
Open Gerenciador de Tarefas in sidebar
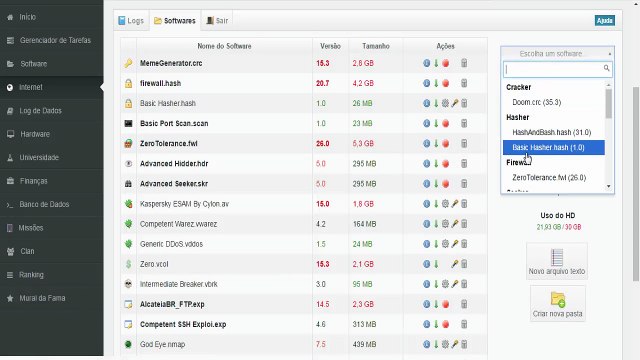coord(51,40)
